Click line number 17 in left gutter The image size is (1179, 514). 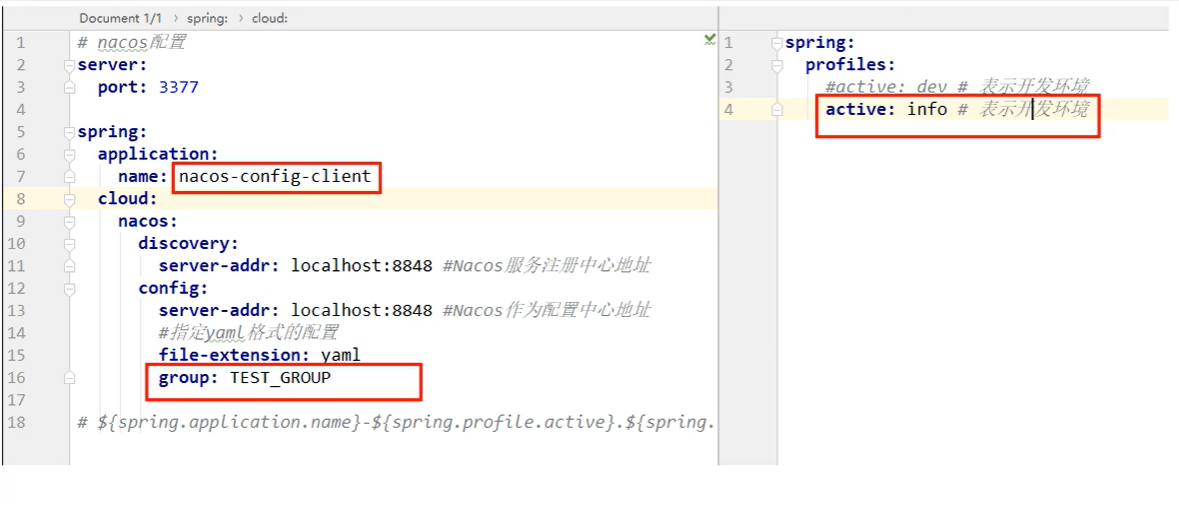(x=17, y=400)
